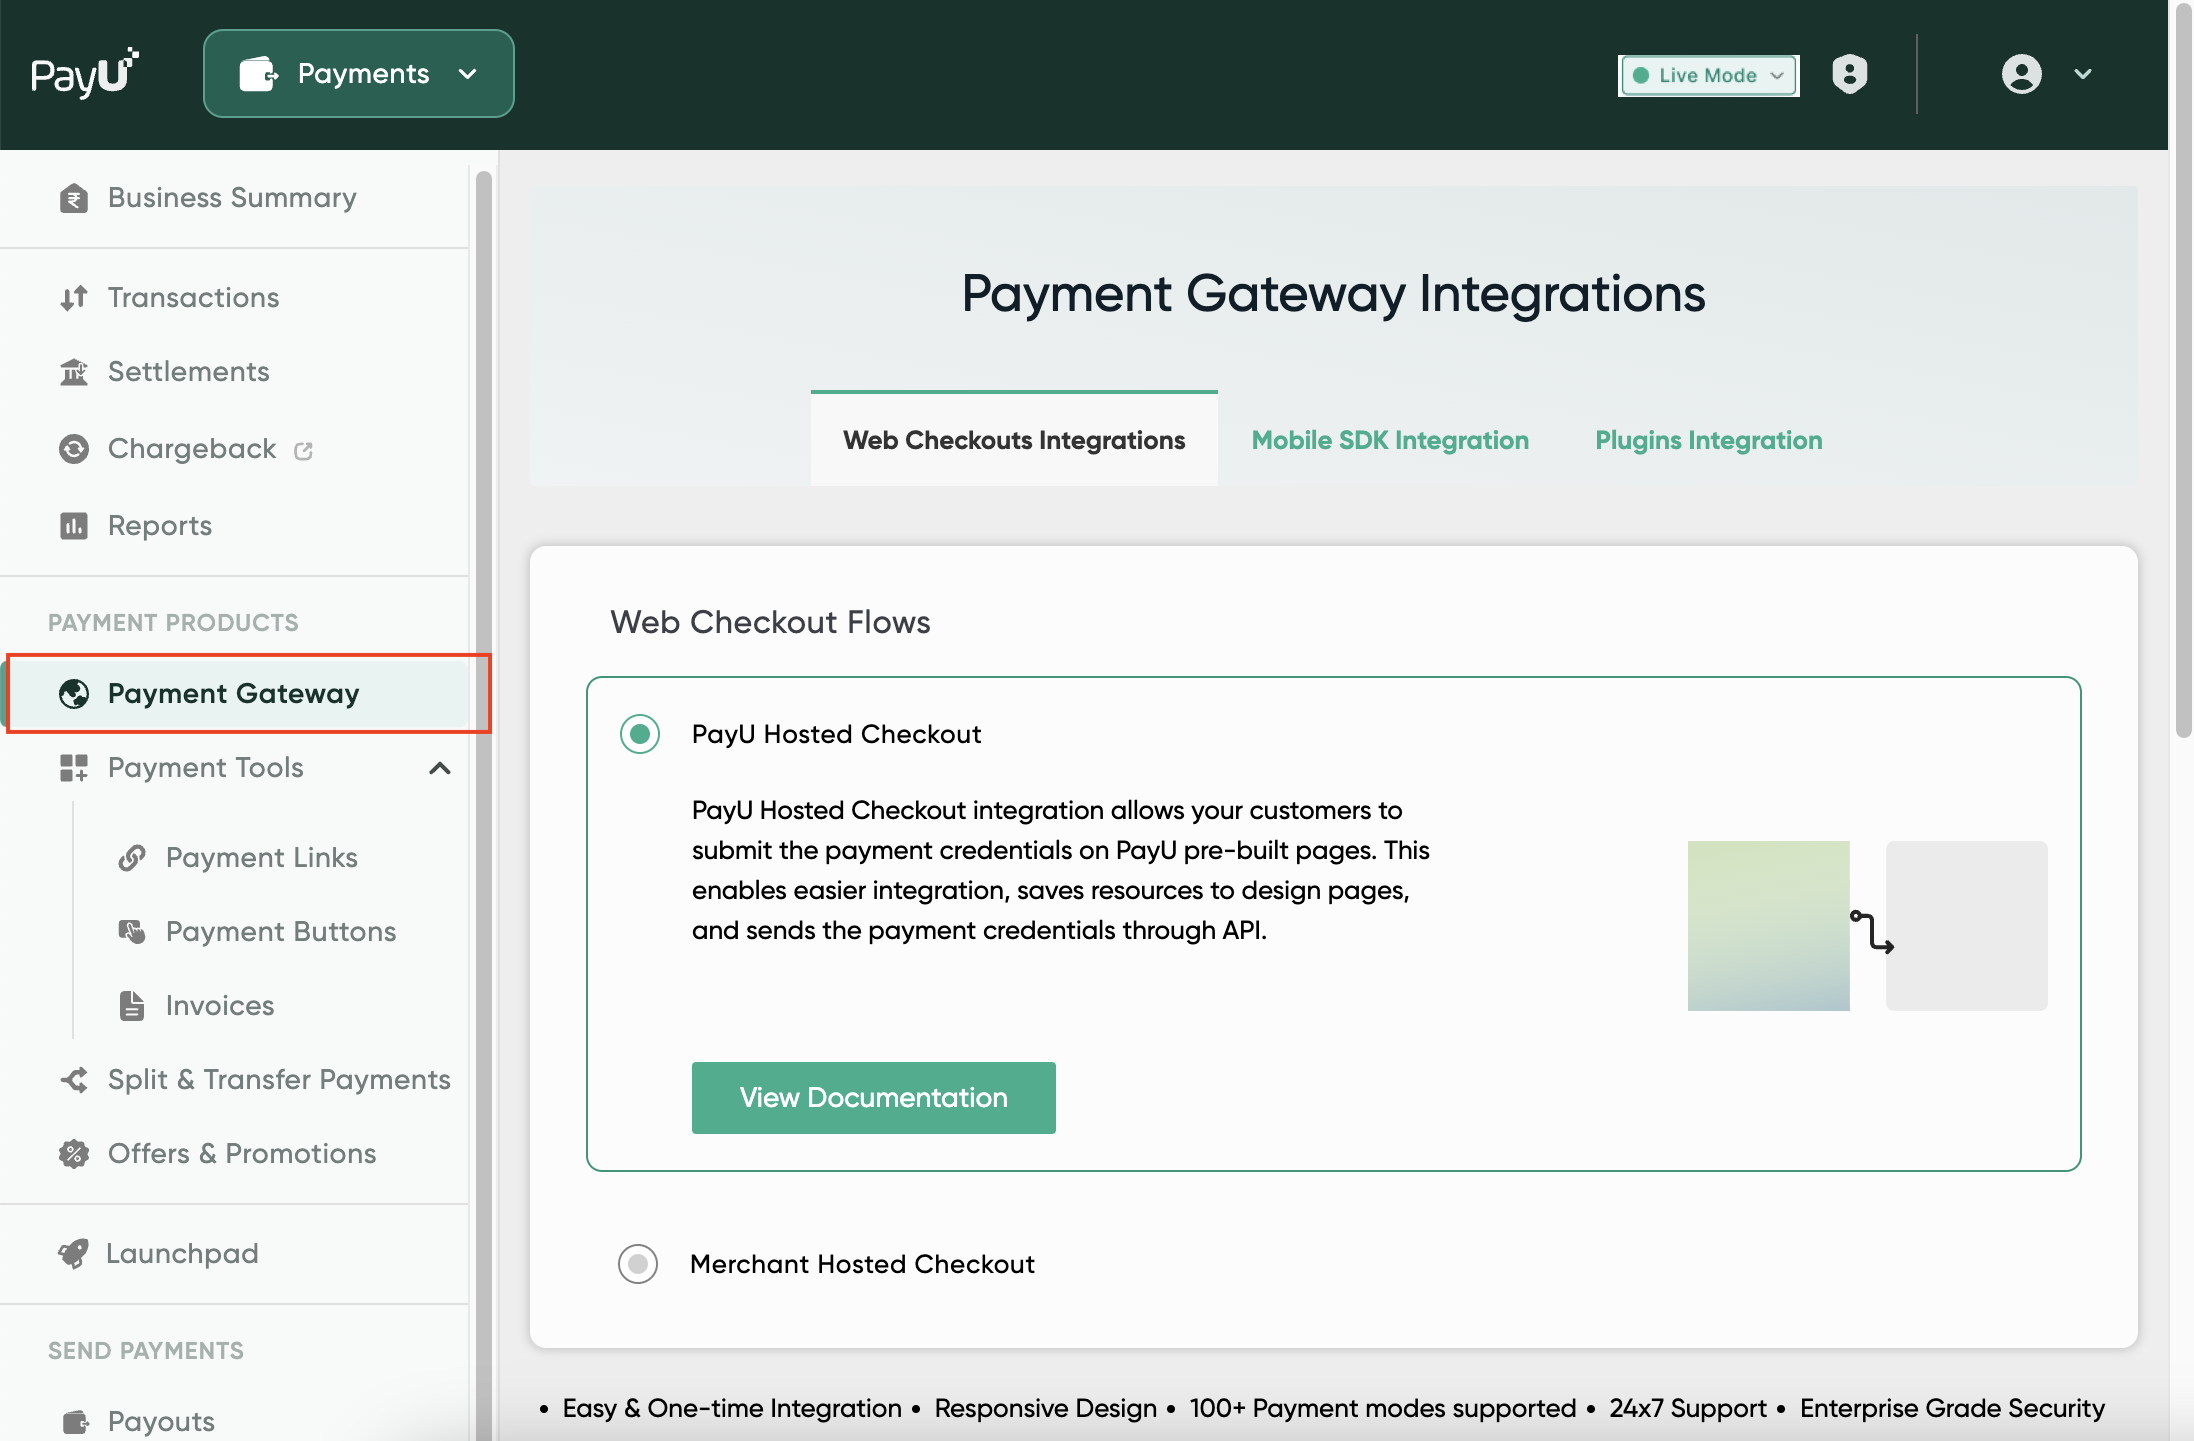Select the Launchpad rocket icon
Screen dimensions: 2194x1441
[73, 1253]
